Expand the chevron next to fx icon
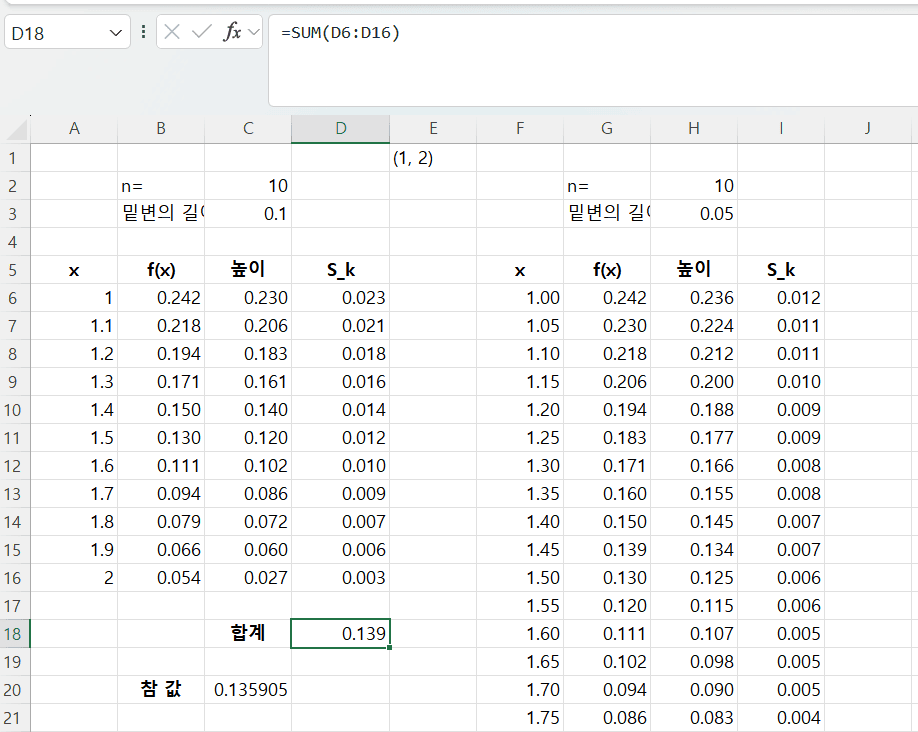Viewport: 918px width, 732px height. pyautogui.click(x=253, y=32)
